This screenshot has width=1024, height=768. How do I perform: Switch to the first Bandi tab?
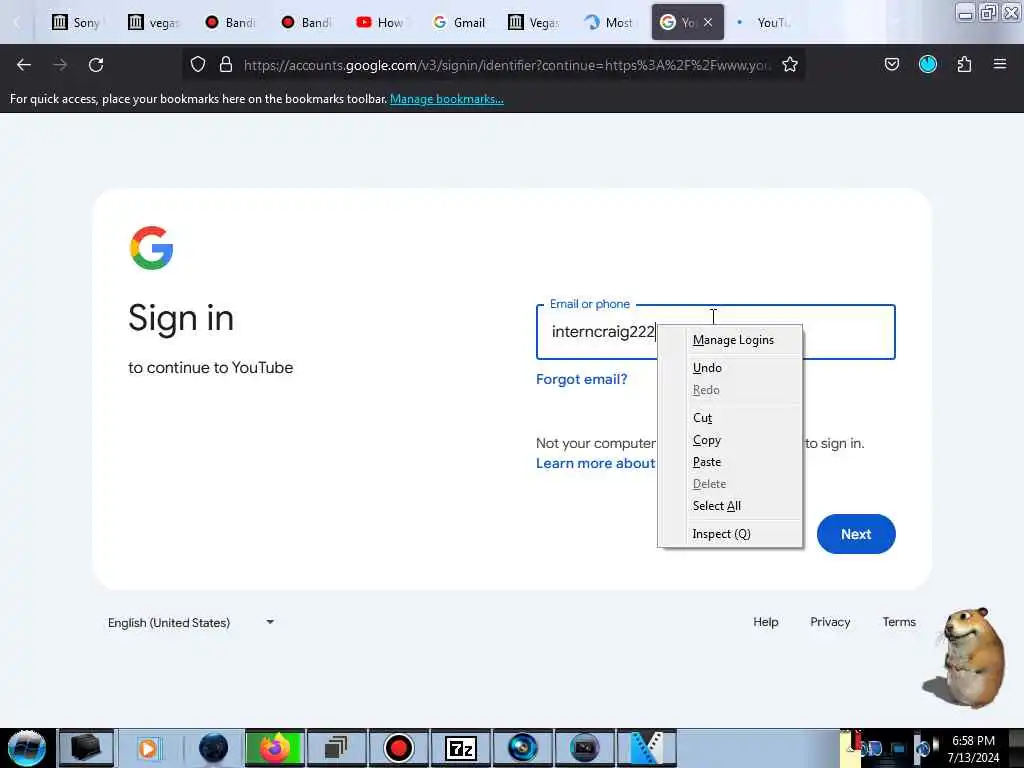pos(230,23)
